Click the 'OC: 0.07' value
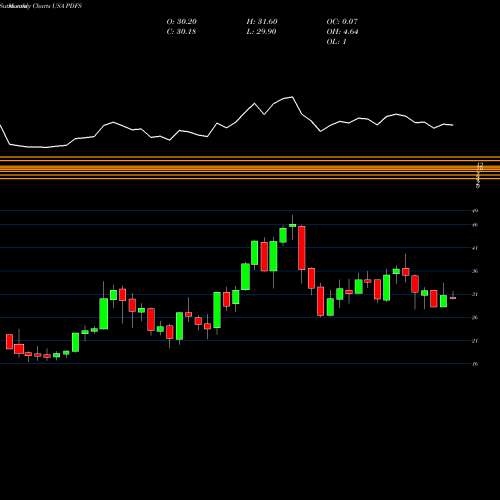 pos(342,22)
